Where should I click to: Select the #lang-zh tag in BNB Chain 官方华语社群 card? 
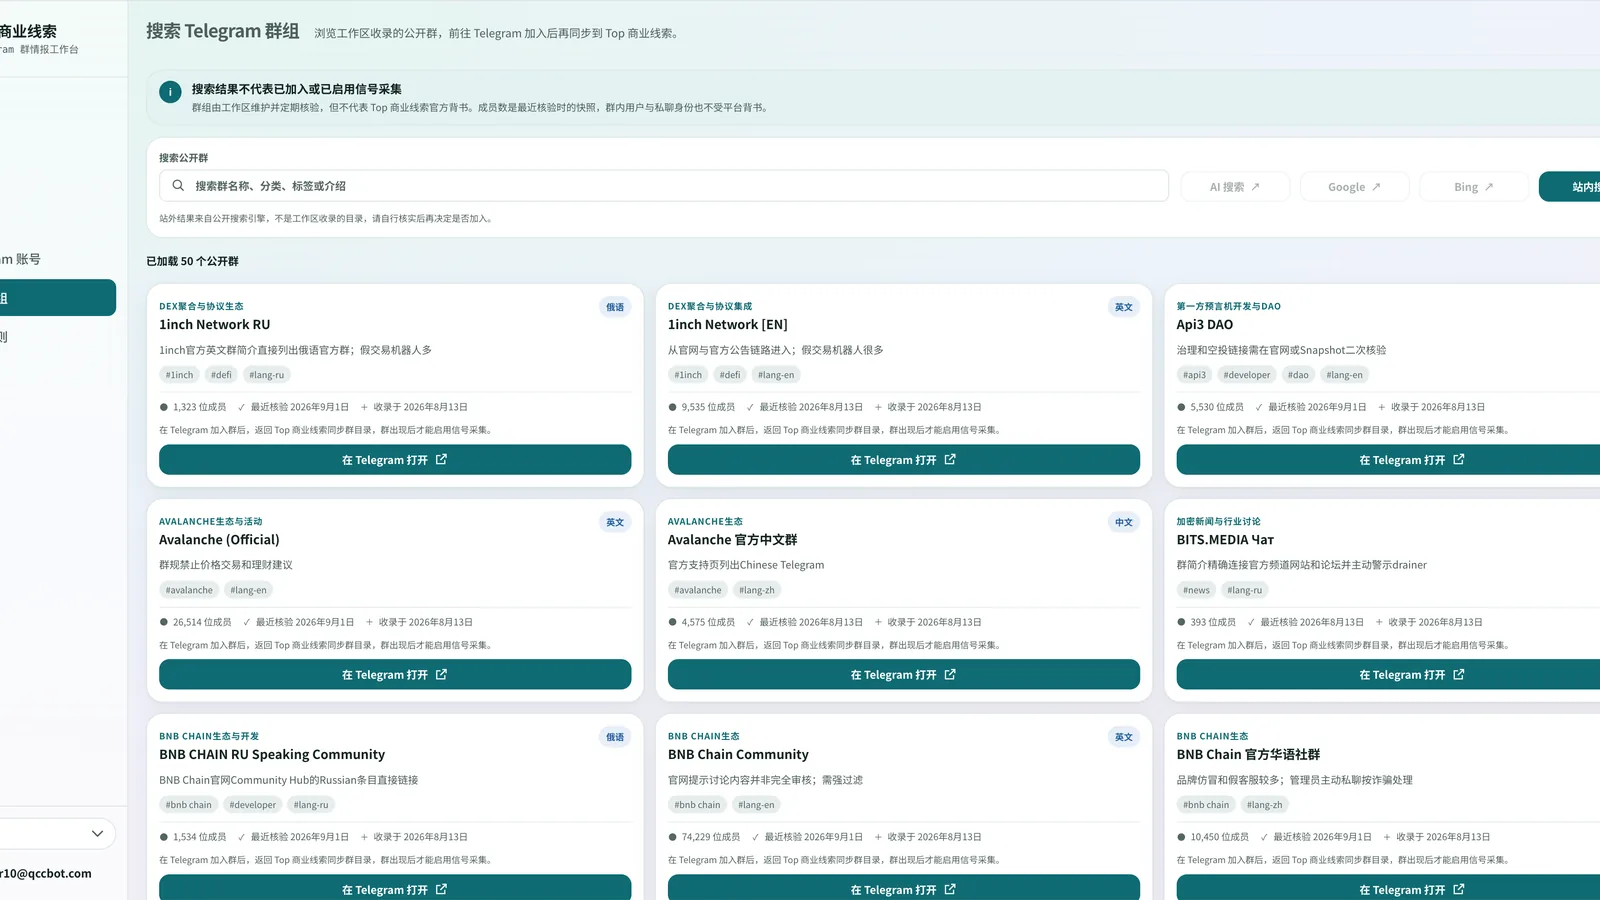(1265, 805)
